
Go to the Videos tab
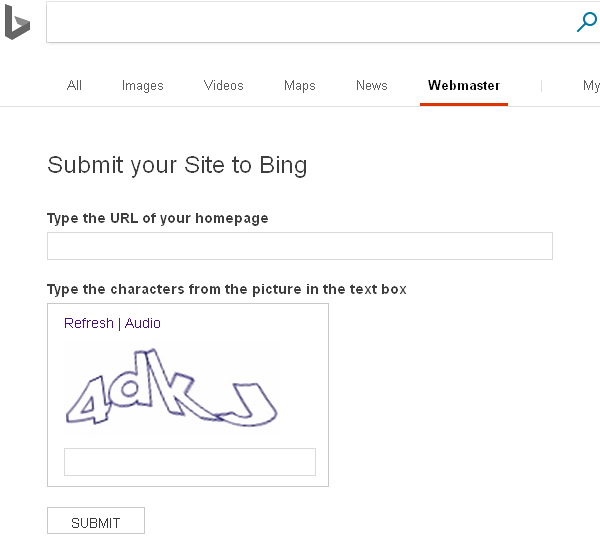(x=223, y=86)
